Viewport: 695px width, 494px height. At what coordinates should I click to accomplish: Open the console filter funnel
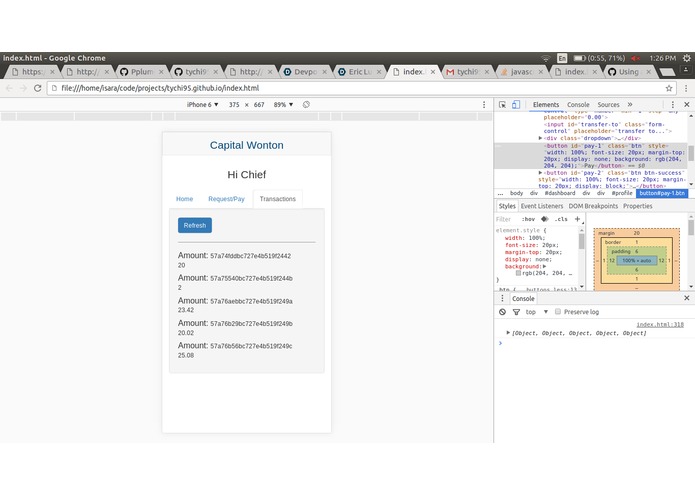pos(516,312)
